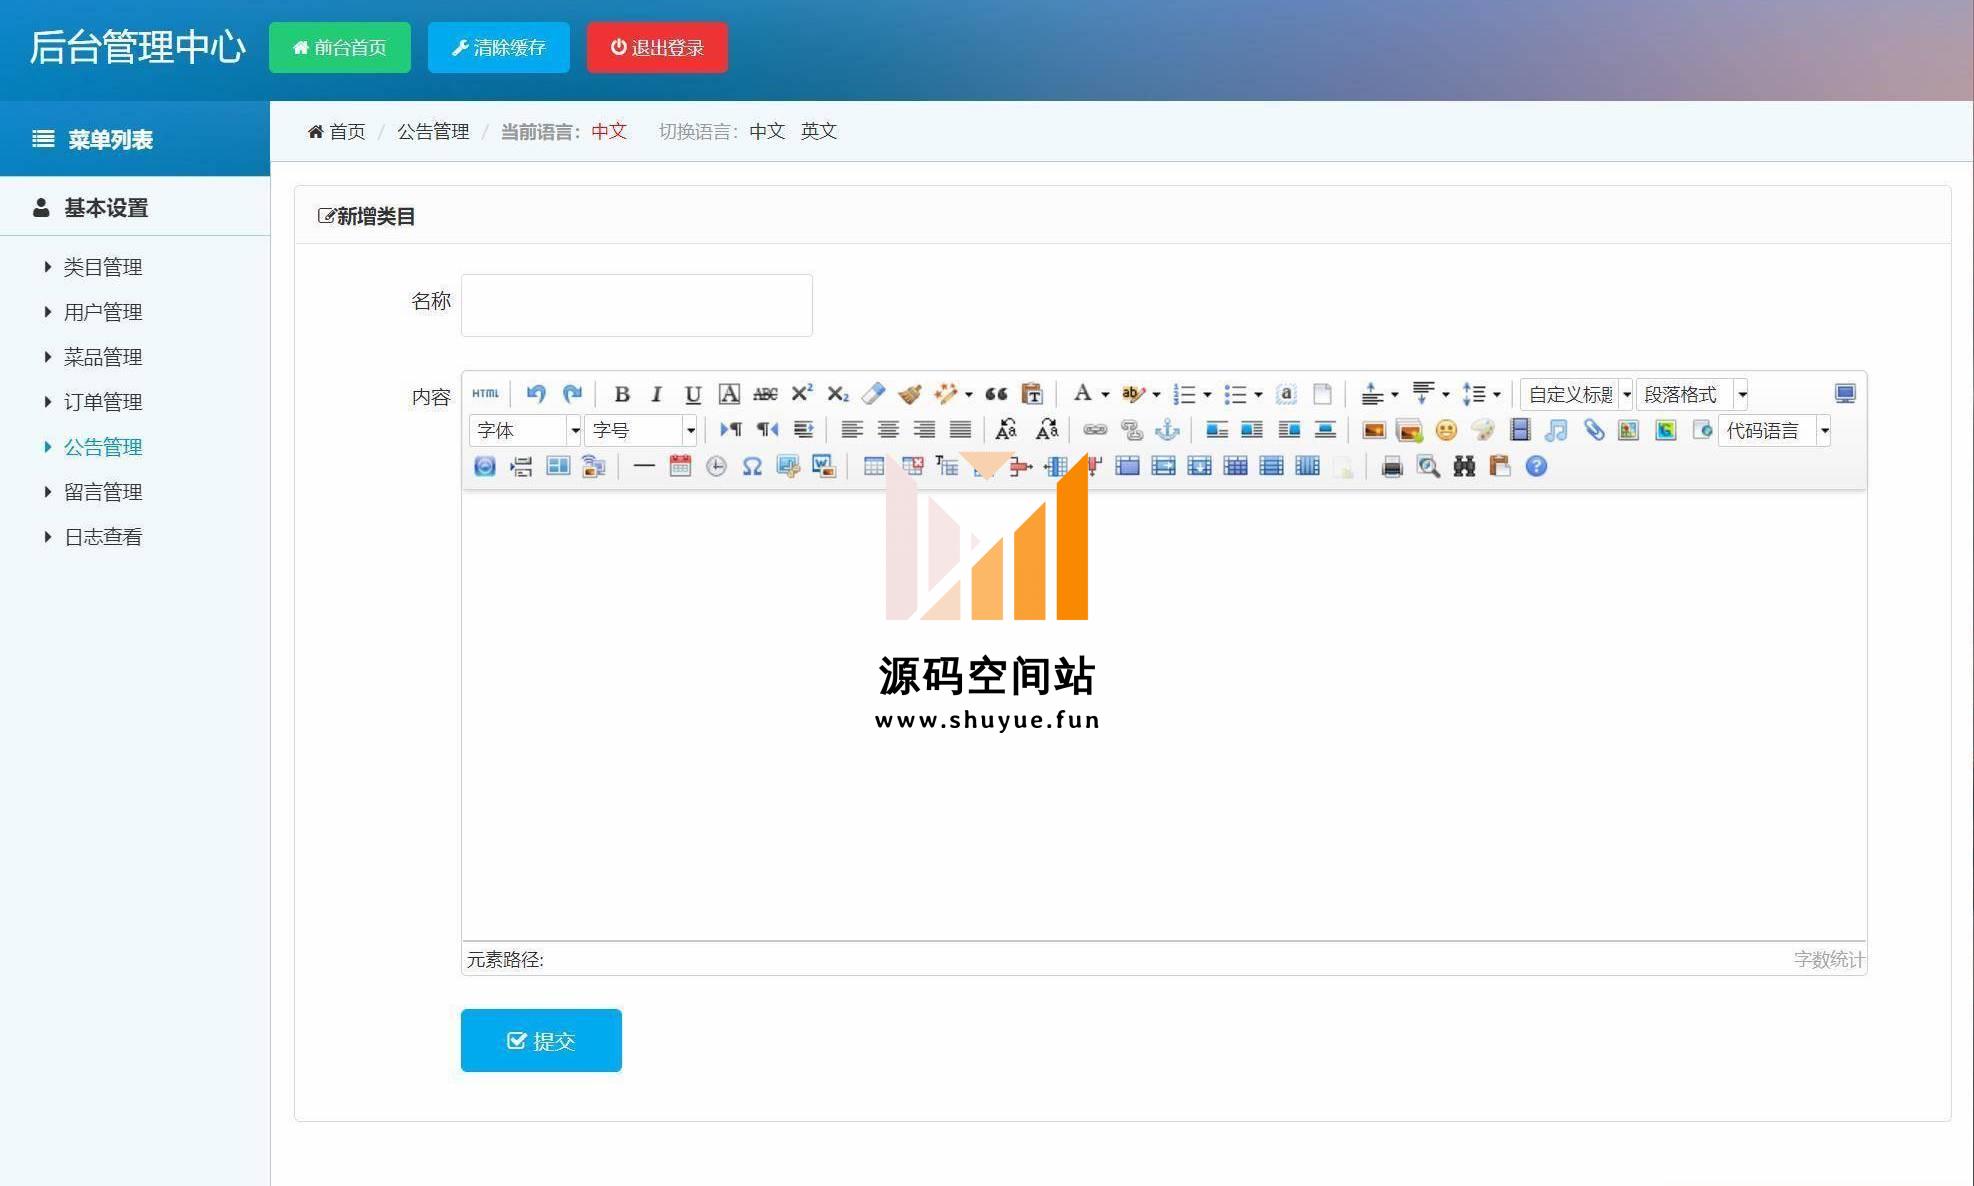Toggle strikethrough formatting
The image size is (1974, 1186).
(x=765, y=394)
